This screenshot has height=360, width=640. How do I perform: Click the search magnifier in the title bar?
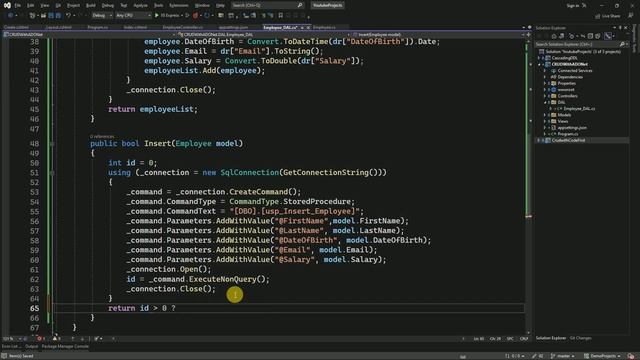[300, 5]
